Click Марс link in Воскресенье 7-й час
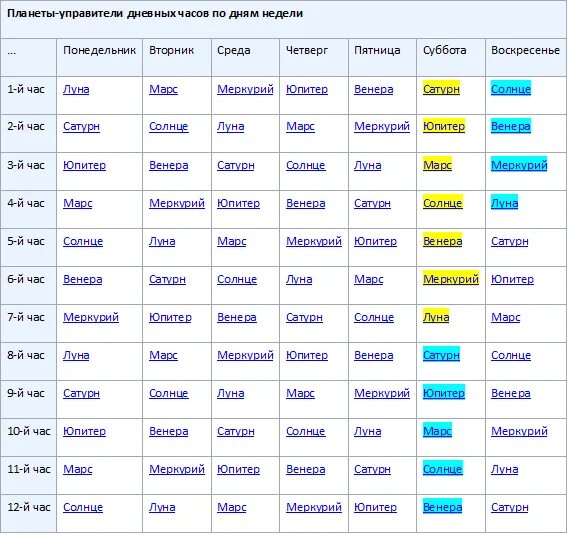This screenshot has height=535, width=567. point(506,317)
